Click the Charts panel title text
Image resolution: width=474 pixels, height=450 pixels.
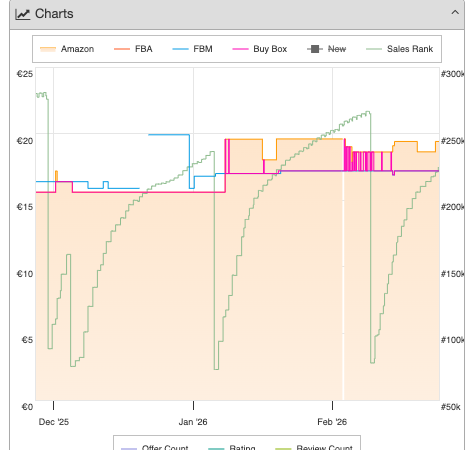click(54, 14)
